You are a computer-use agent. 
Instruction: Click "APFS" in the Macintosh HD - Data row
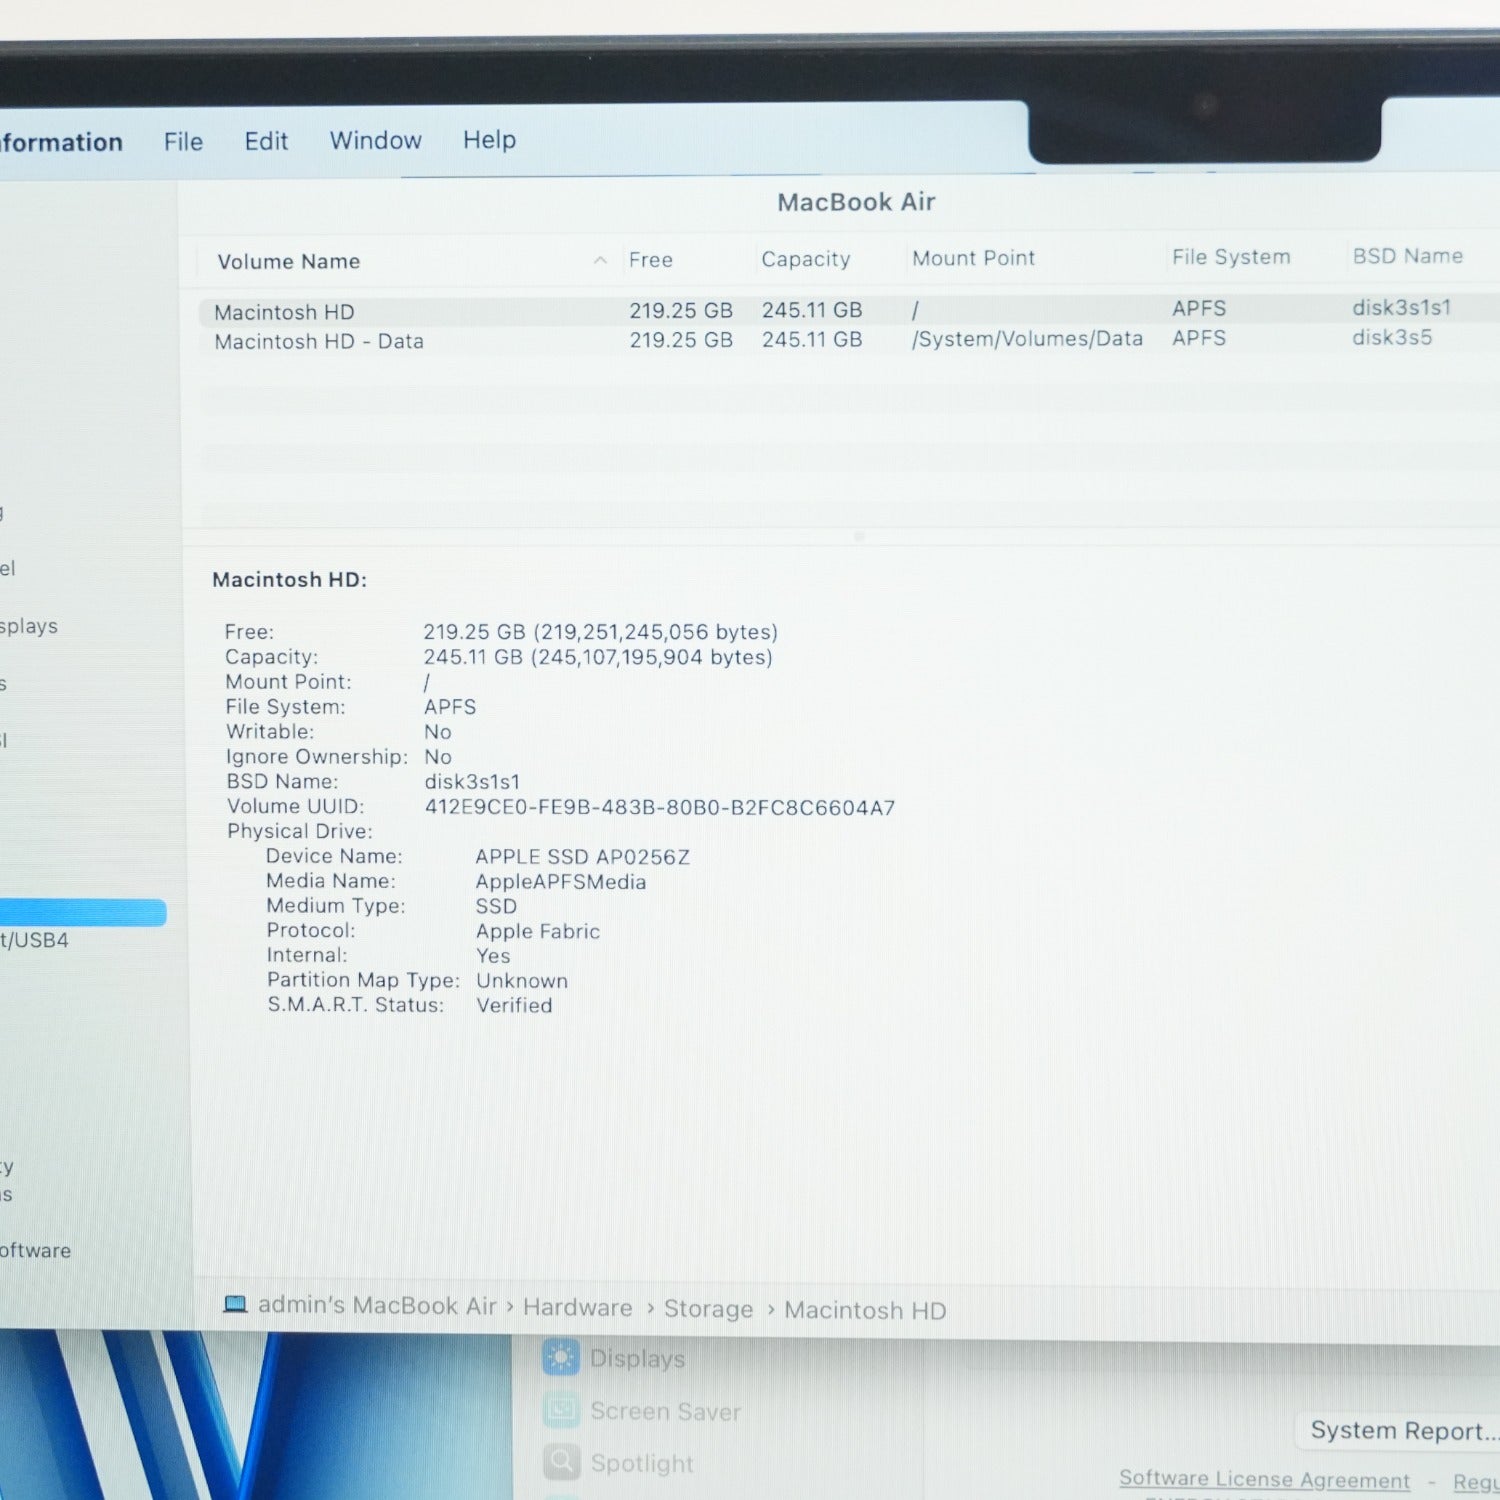point(1199,338)
